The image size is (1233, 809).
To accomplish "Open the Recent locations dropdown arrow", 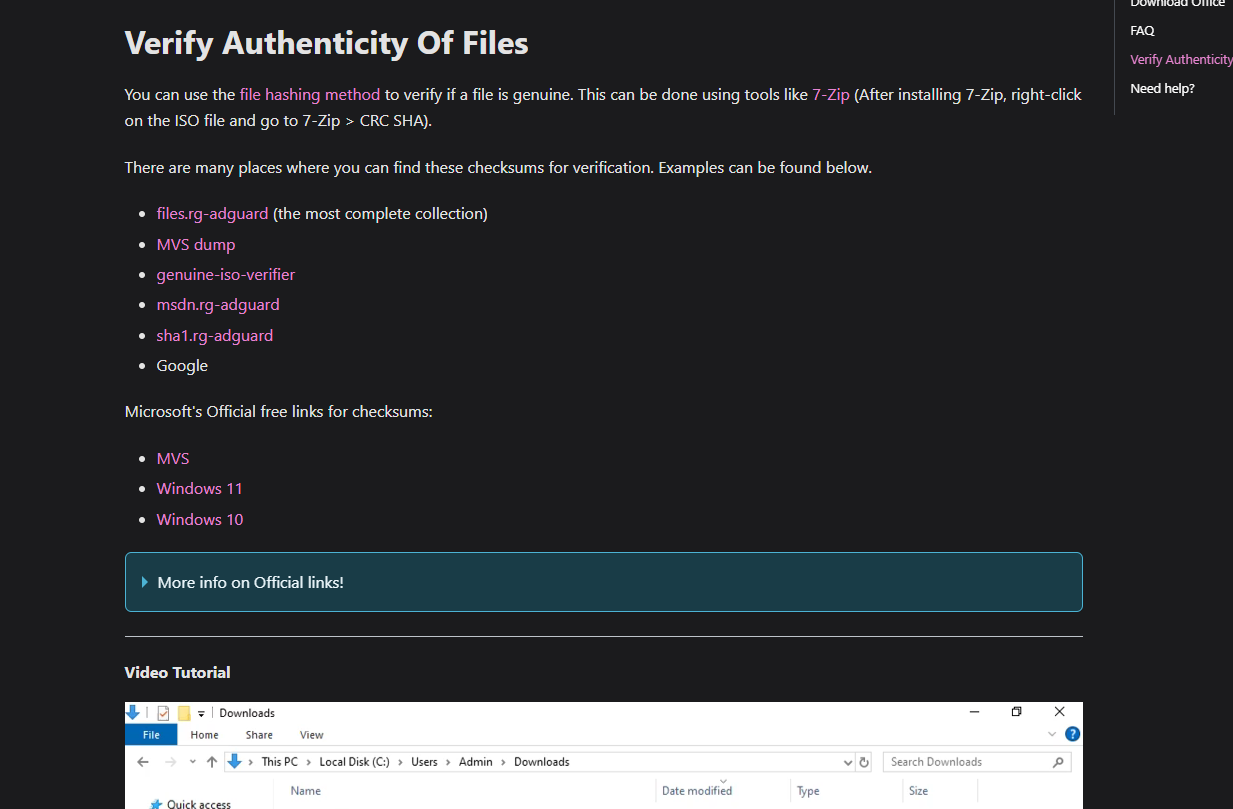I will coord(191,762).
